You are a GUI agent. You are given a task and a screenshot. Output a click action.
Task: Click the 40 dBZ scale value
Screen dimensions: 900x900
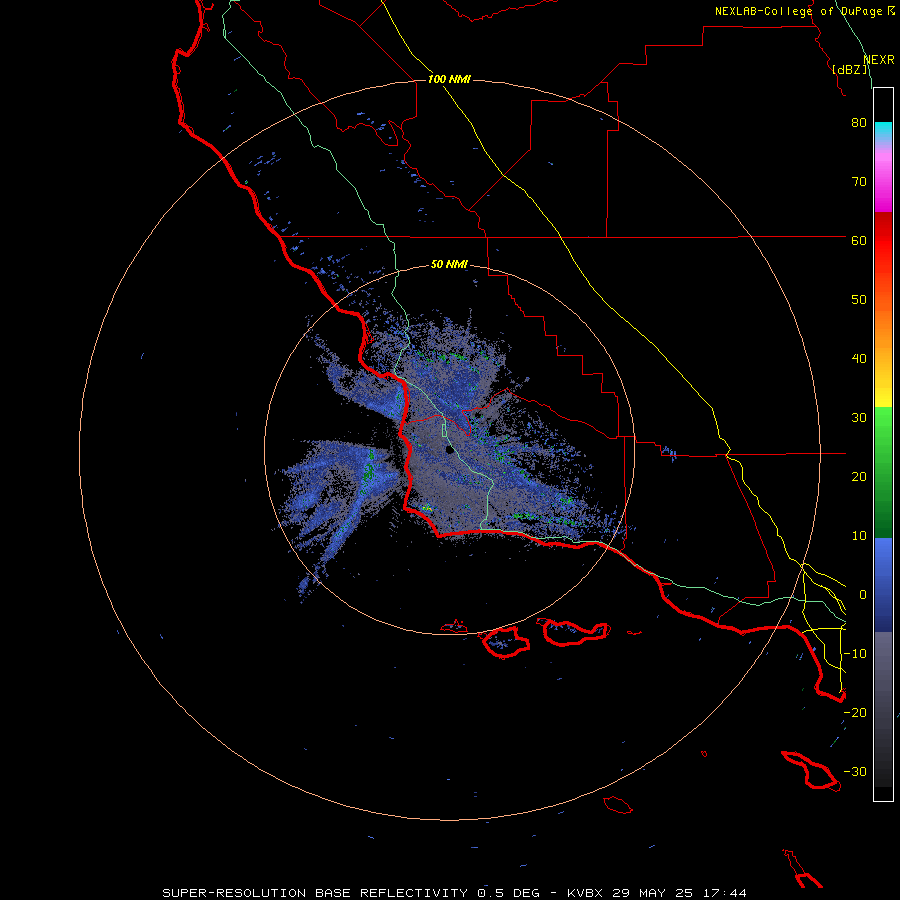click(x=859, y=359)
